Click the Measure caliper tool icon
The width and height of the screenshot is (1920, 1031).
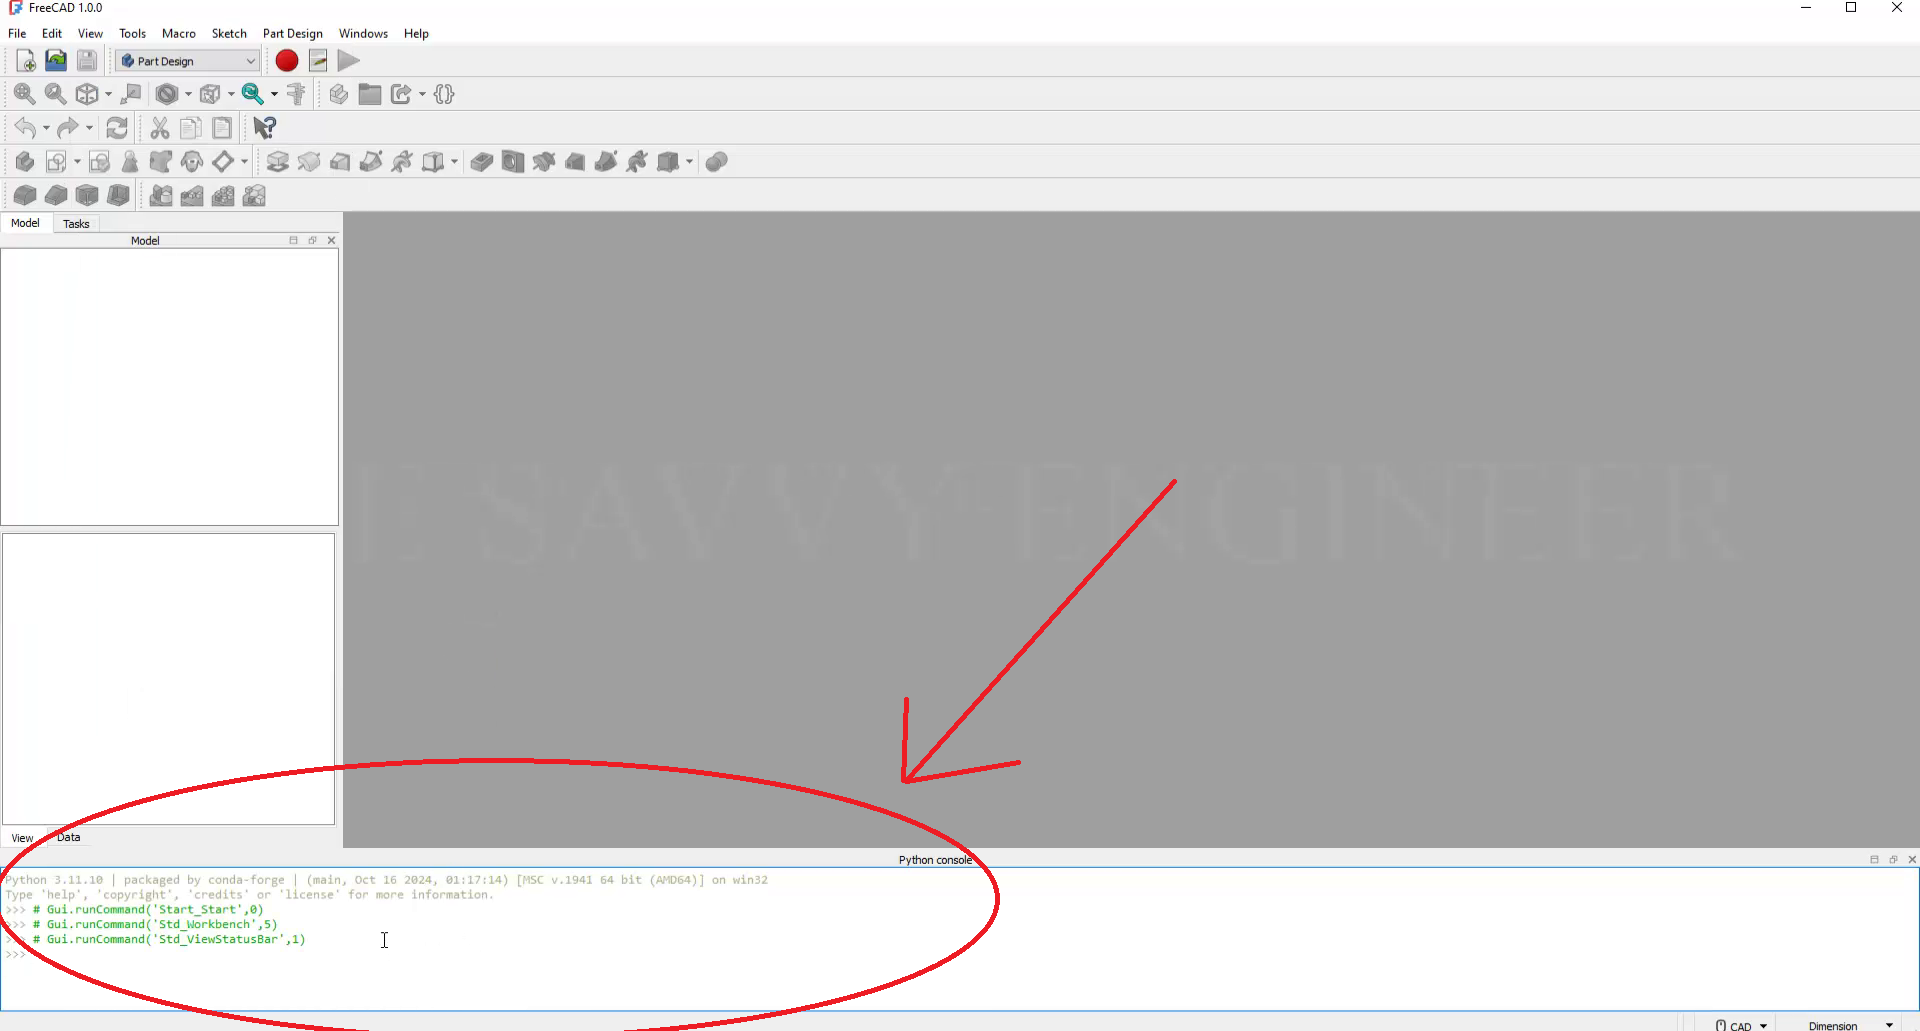296,94
